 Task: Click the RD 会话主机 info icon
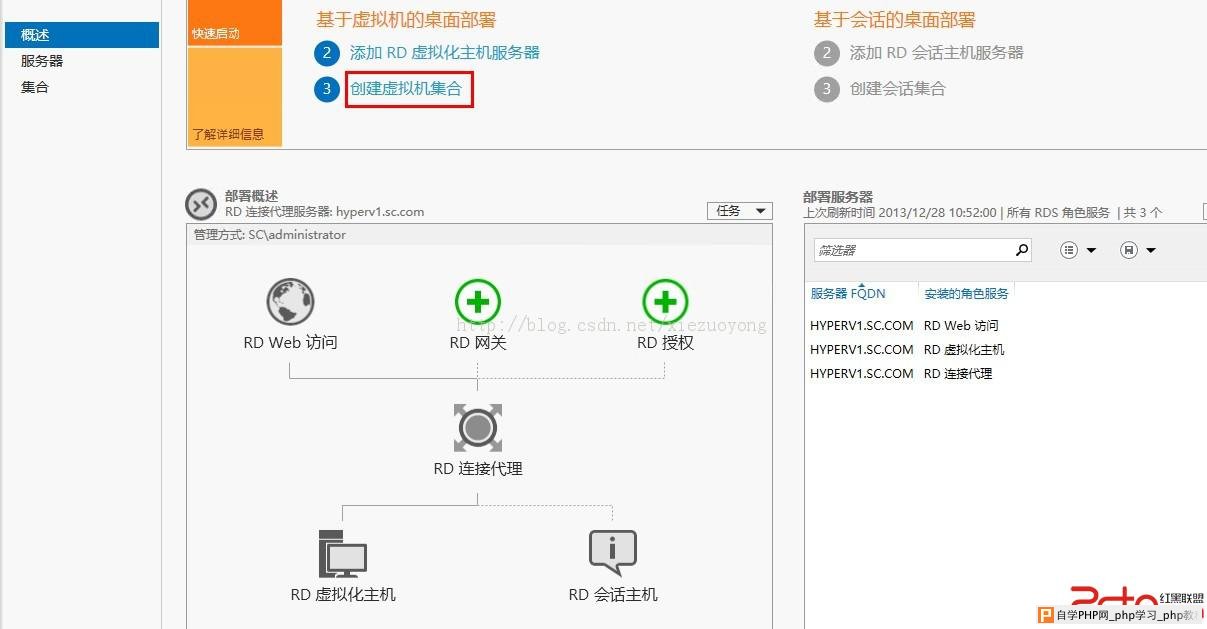tap(613, 553)
